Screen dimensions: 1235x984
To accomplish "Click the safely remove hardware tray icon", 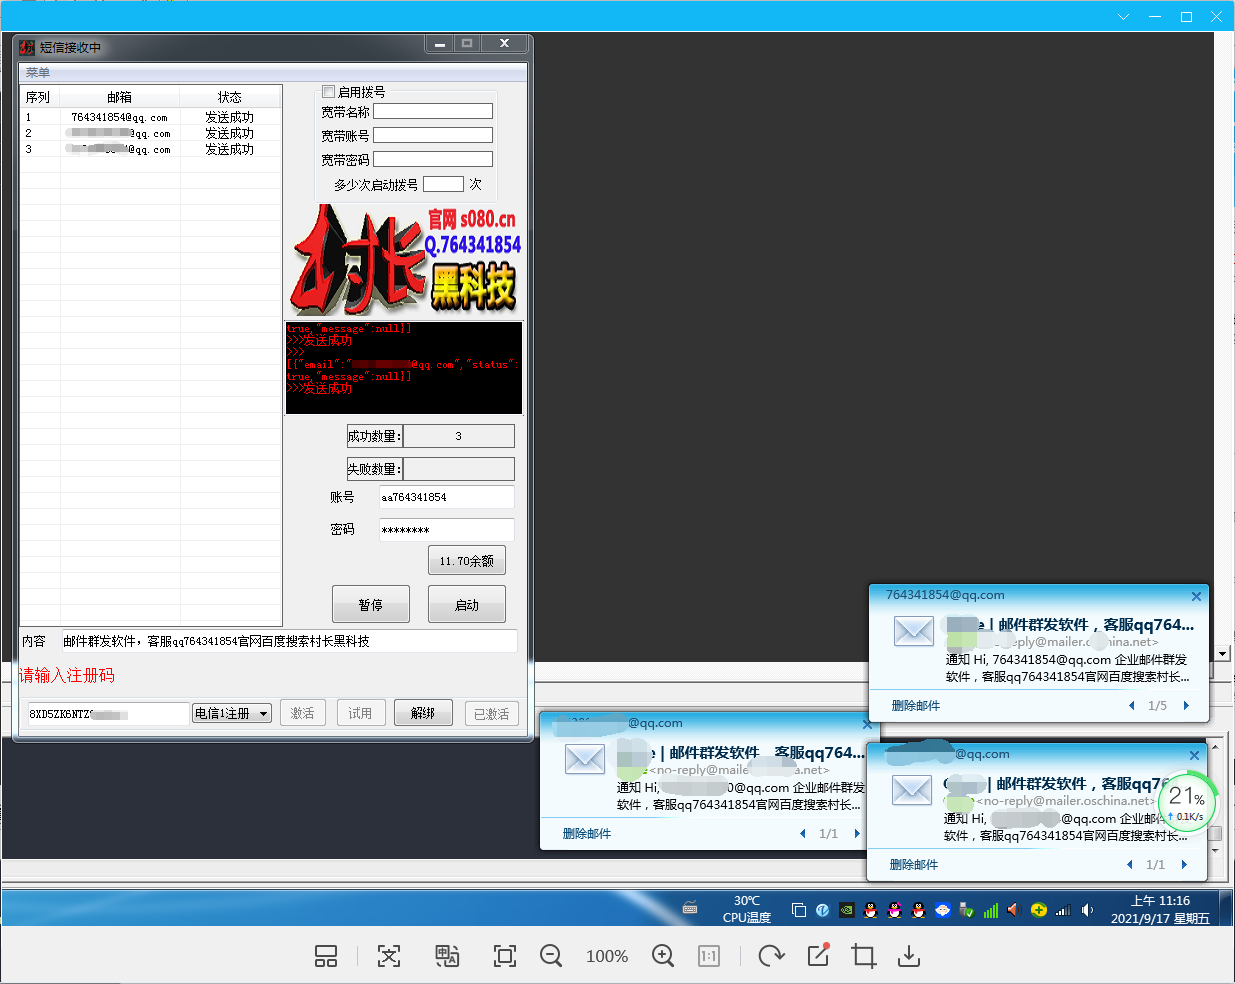I will click(x=966, y=910).
